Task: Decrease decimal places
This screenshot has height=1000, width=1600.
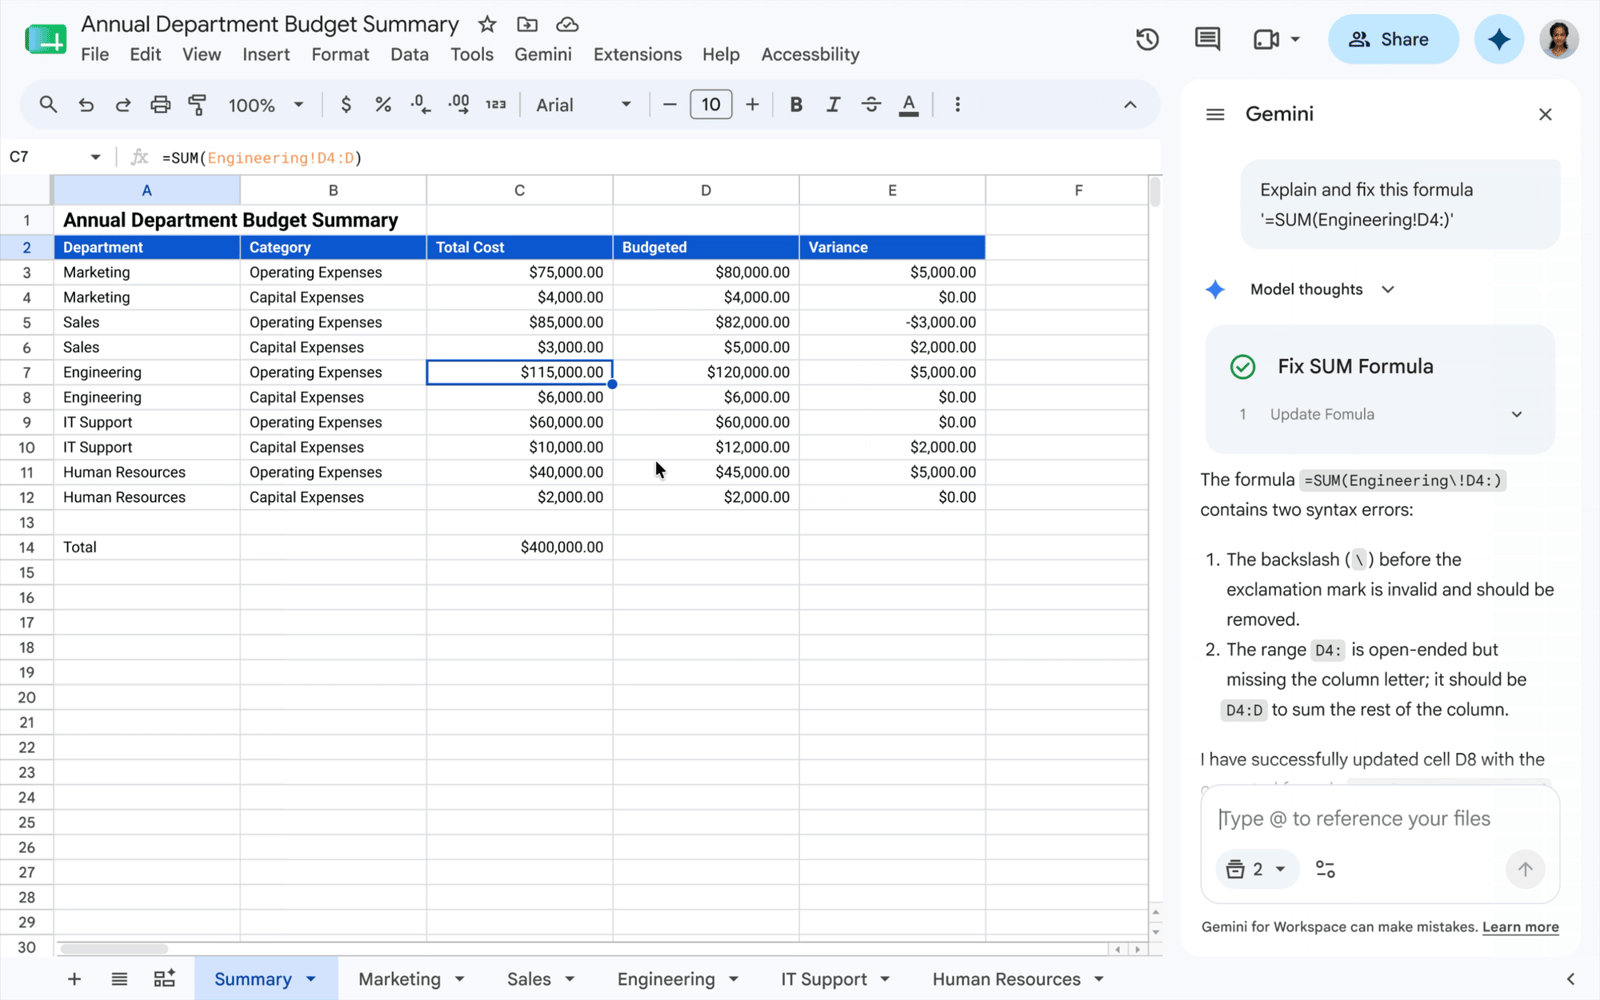Action: pos(421,104)
